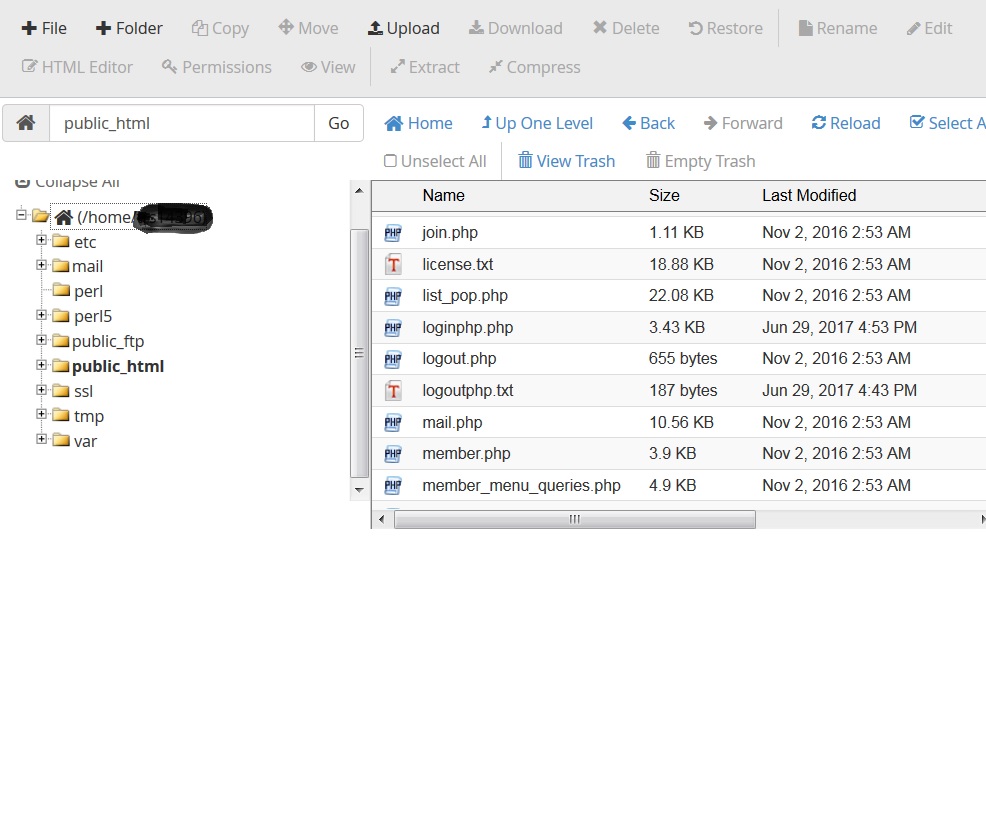The height and width of the screenshot is (816, 986).
Task: Expand the mail folder in tree
Action: (42, 265)
